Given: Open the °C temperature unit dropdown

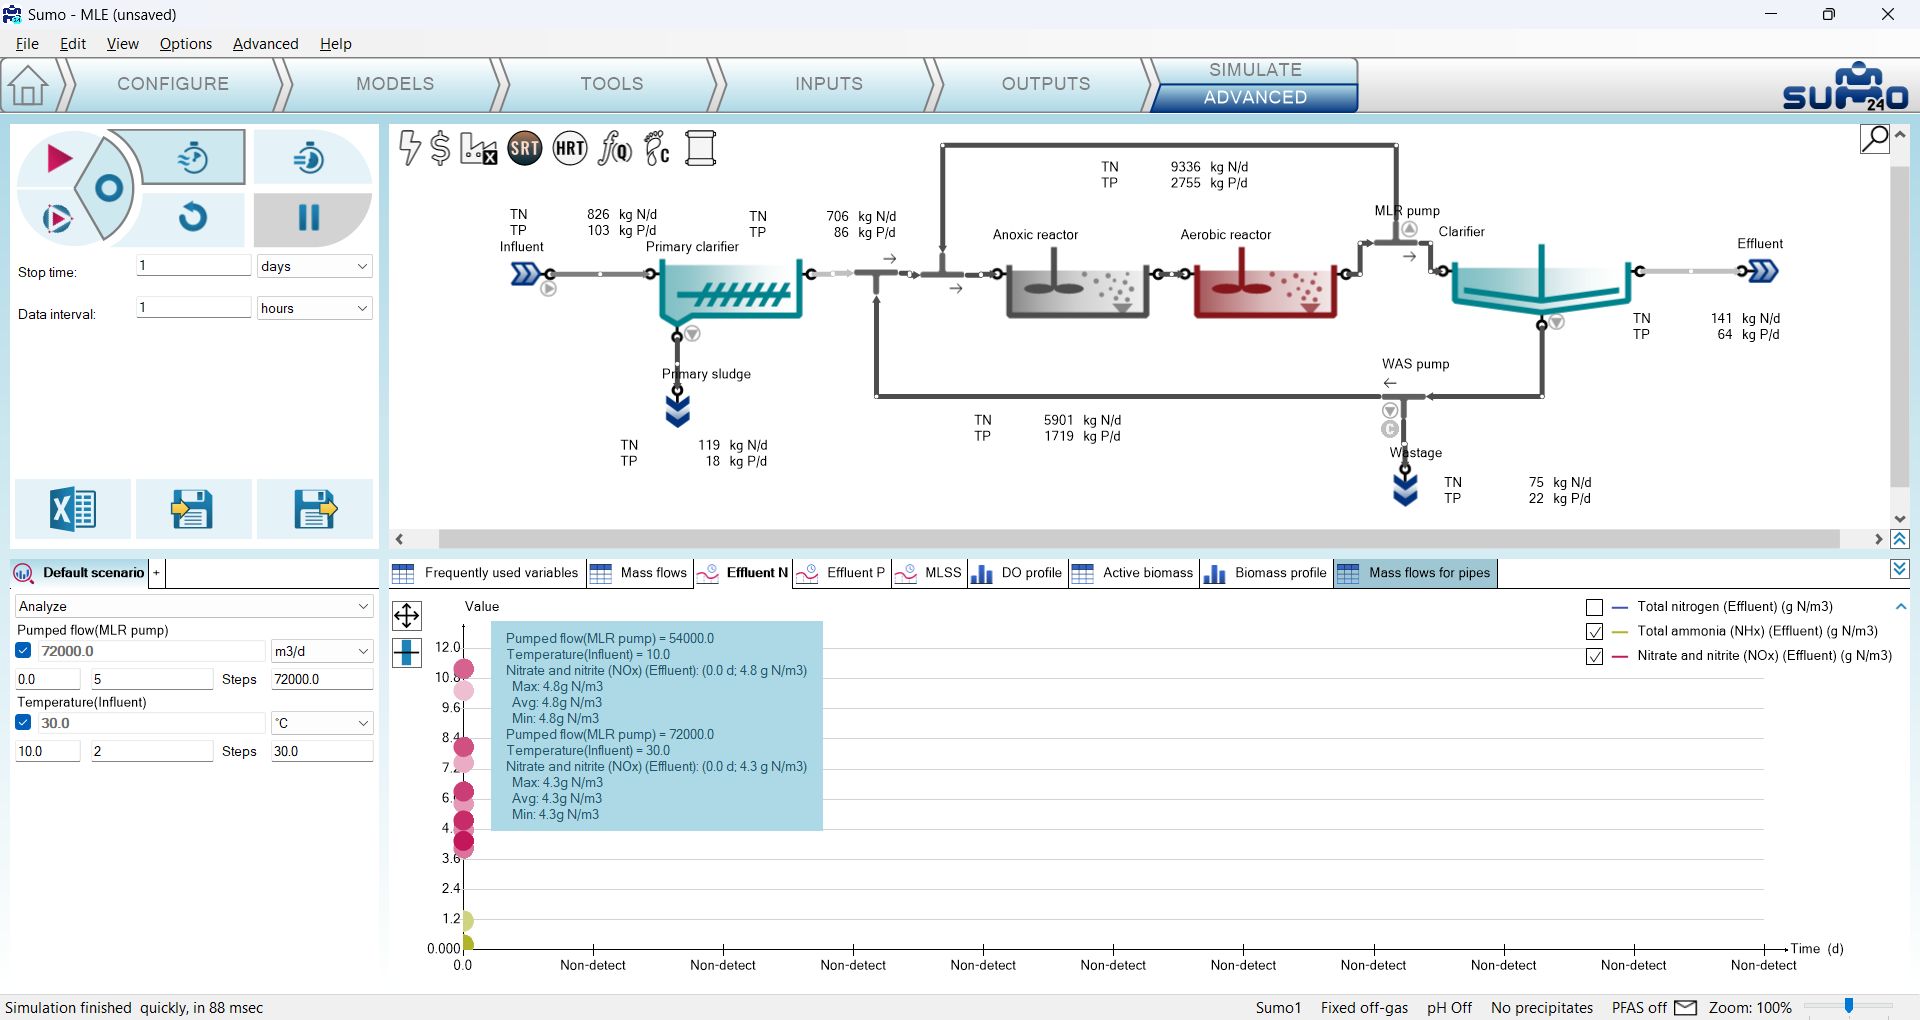Looking at the screenshot, I should [321, 723].
